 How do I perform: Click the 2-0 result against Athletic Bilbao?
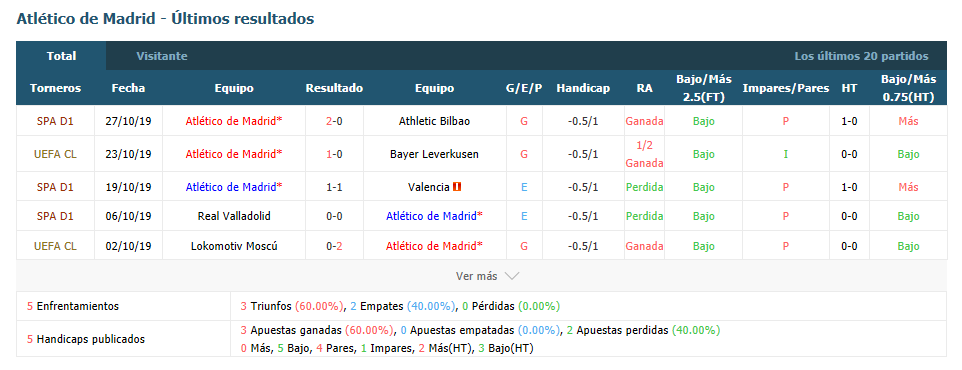point(334,121)
